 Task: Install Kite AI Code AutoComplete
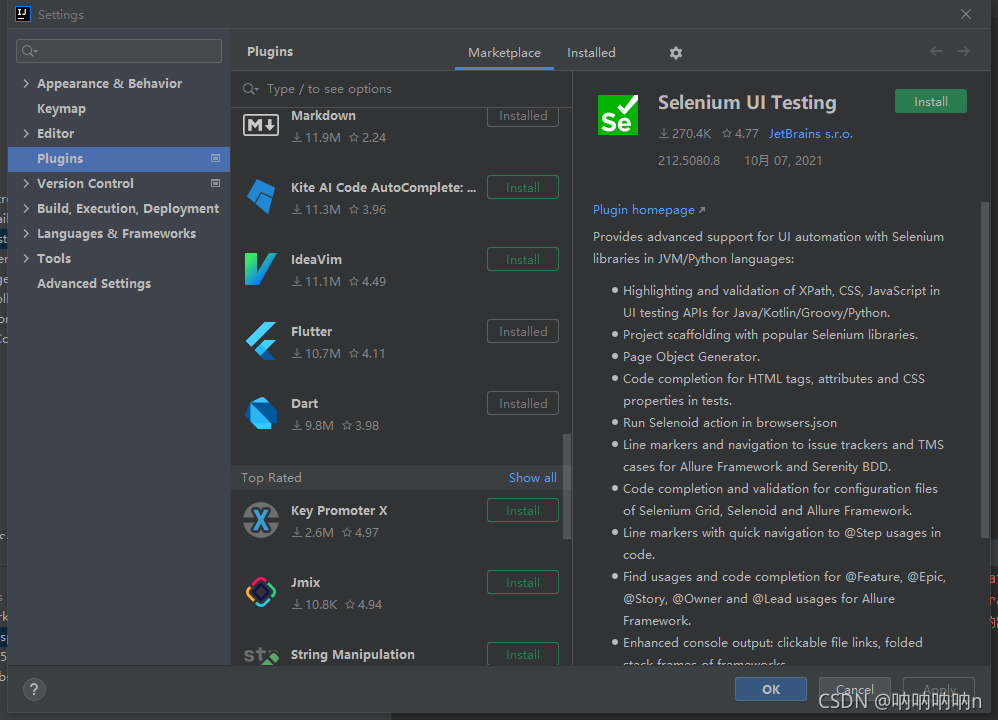click(523, 188)
